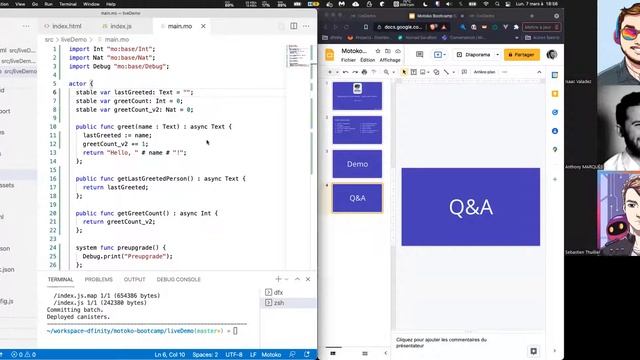Open Google Calendar in the Slides side panel
The width and height of the screenshot is (640, 360).
(x=555, y=75)
